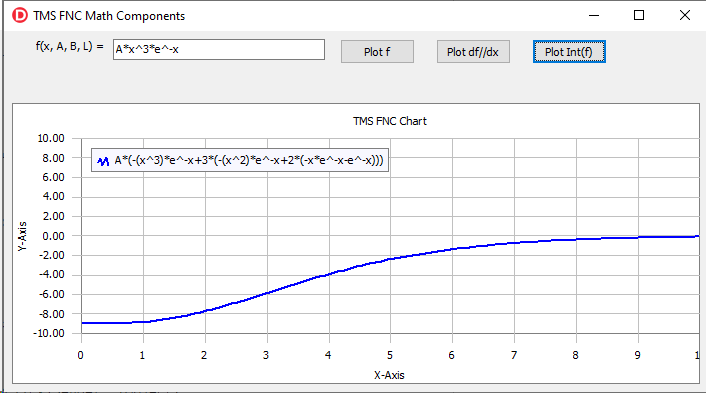Click the 4 label on X axis
706x393 pixels.
[328, 355]
